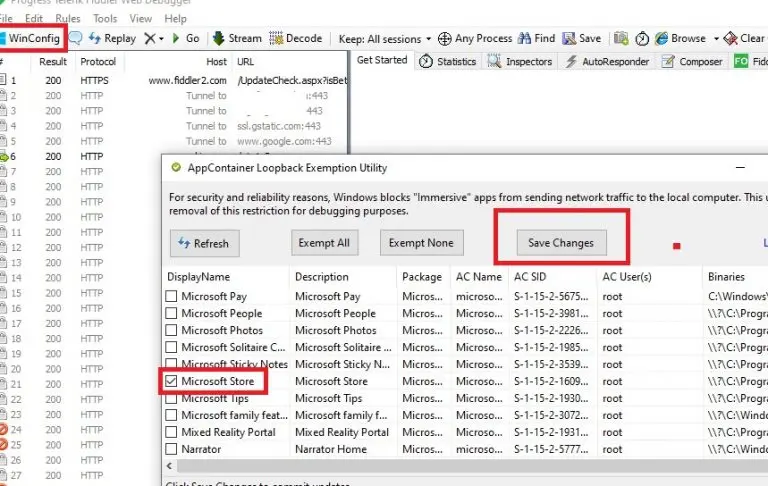Open Find with binoculars icon

(x=536, y=38)
